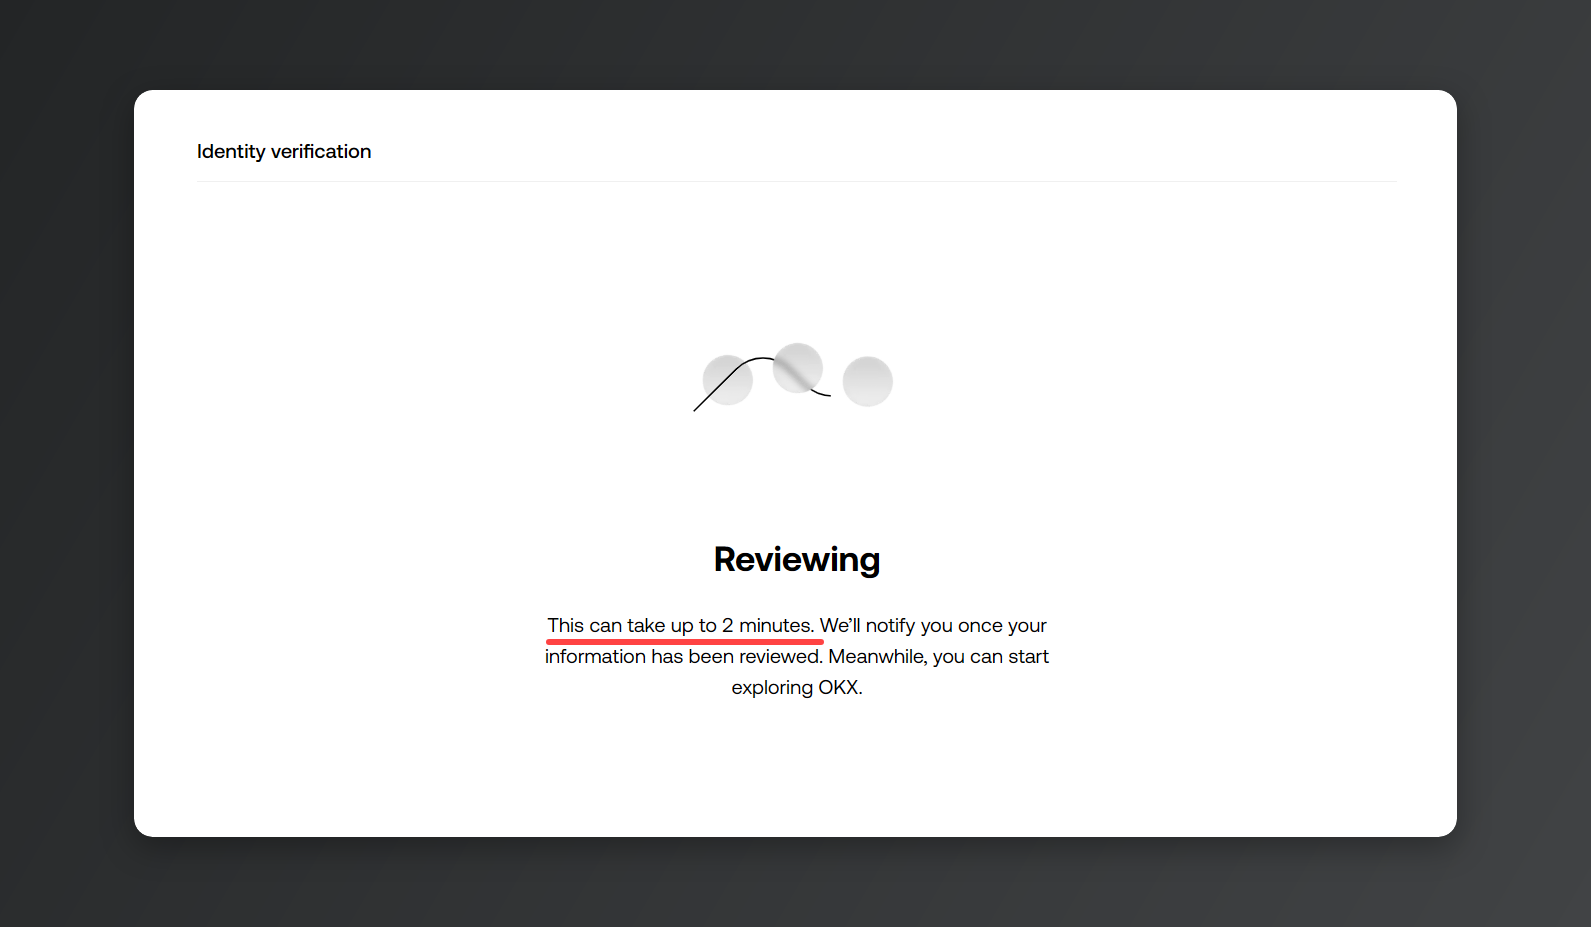Click the loading animation graphic above Reviewing
This screenshot has width=1591, height=927.
tap(793, 377)
